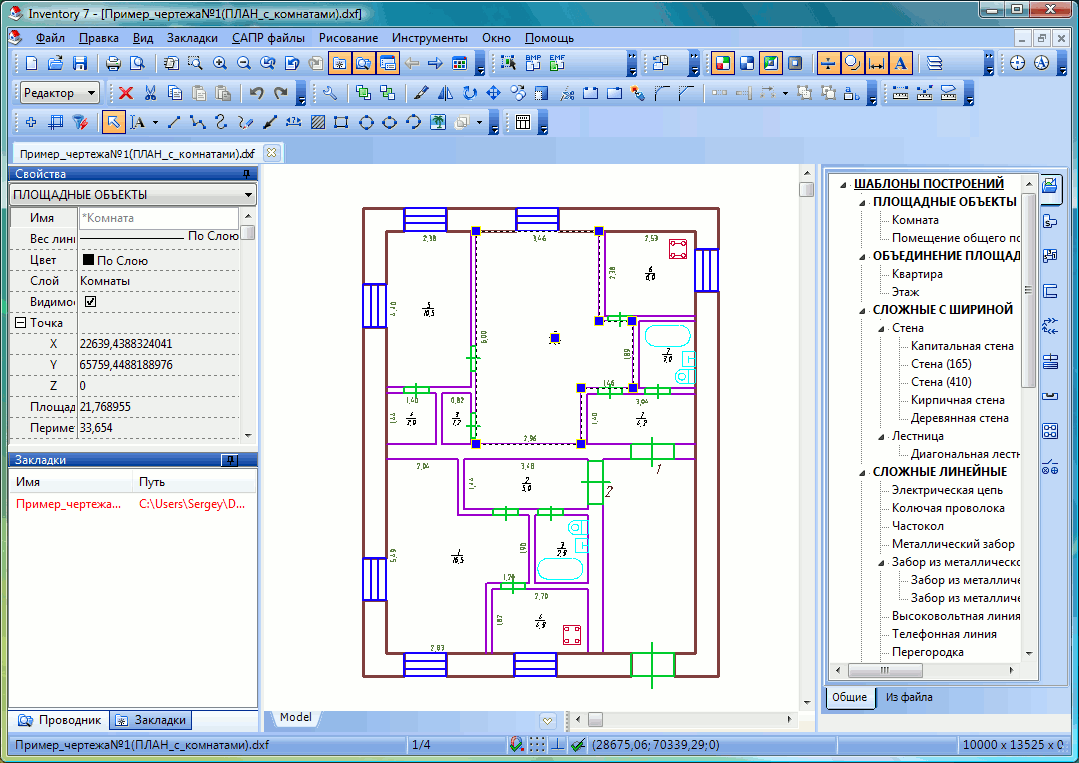
Task: Collapse the СЛОЖНЫЕ С ШИРИНОЙ tree node
Action: [x=862, y=310]
